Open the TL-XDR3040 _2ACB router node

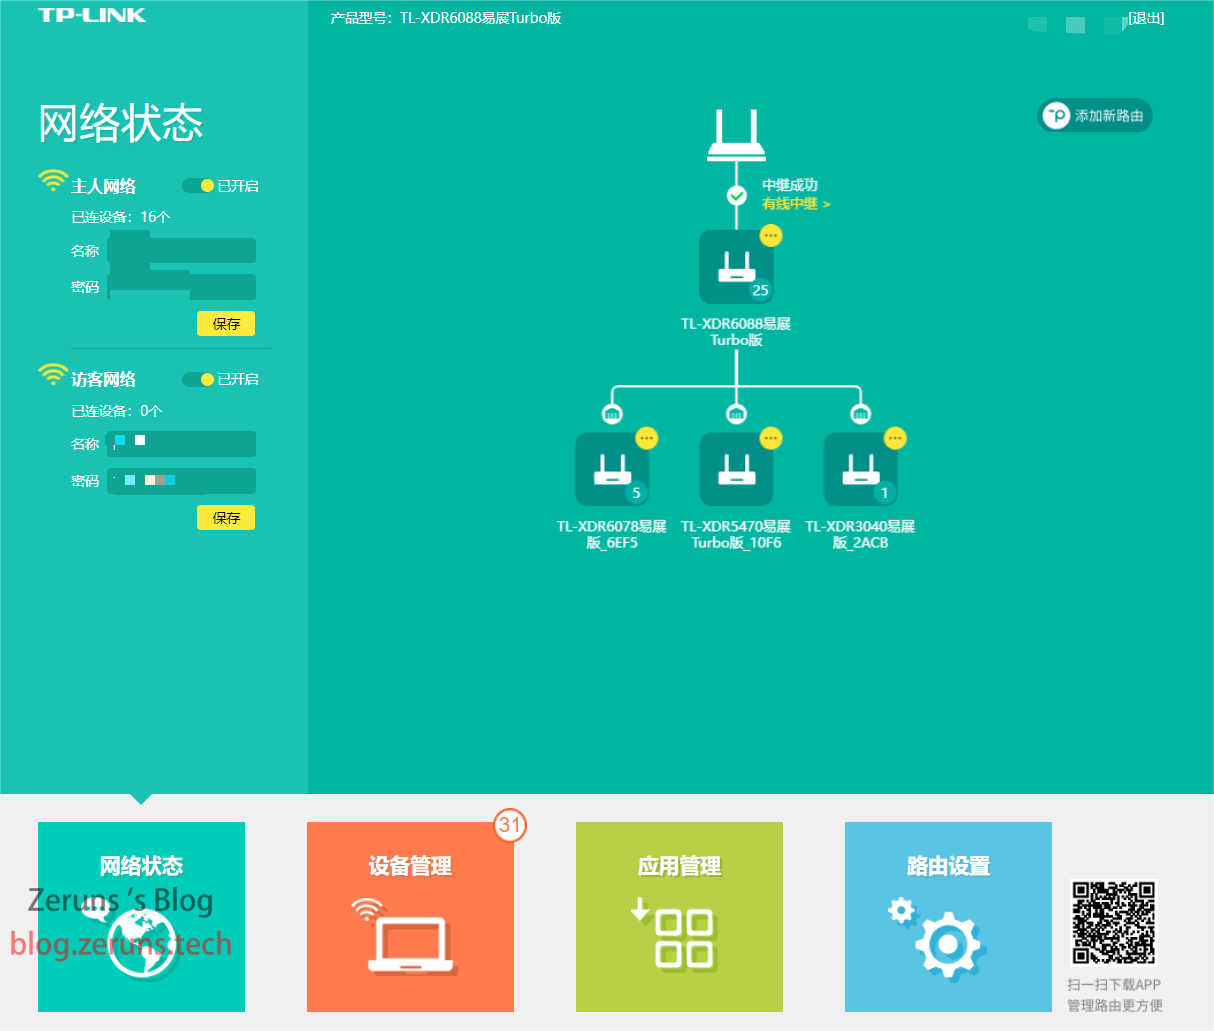pos(860,469)
